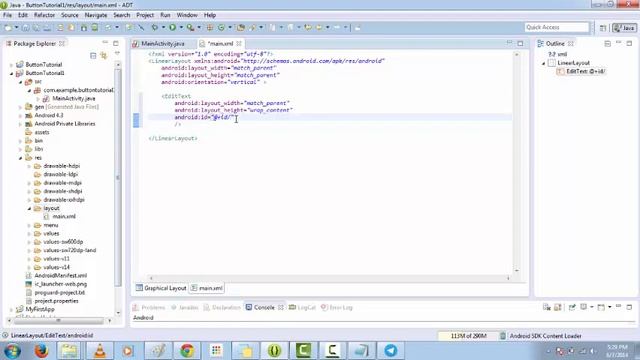The width and height of the screenshot is (640, 360).
Task: Click the green Run toolbar button
Action: click(x=173, y=27)
